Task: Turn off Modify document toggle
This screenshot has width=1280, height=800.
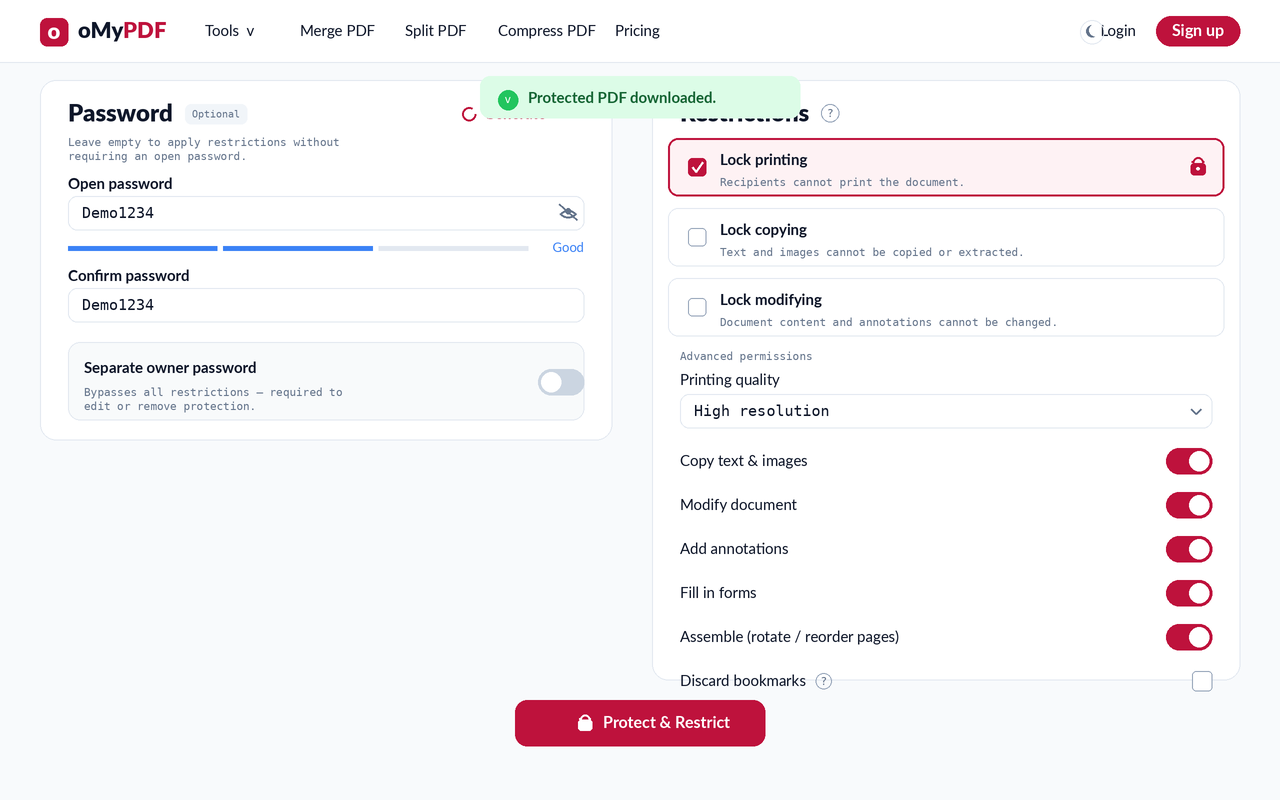Action: pyautogui.click(x=1189, y=505)
